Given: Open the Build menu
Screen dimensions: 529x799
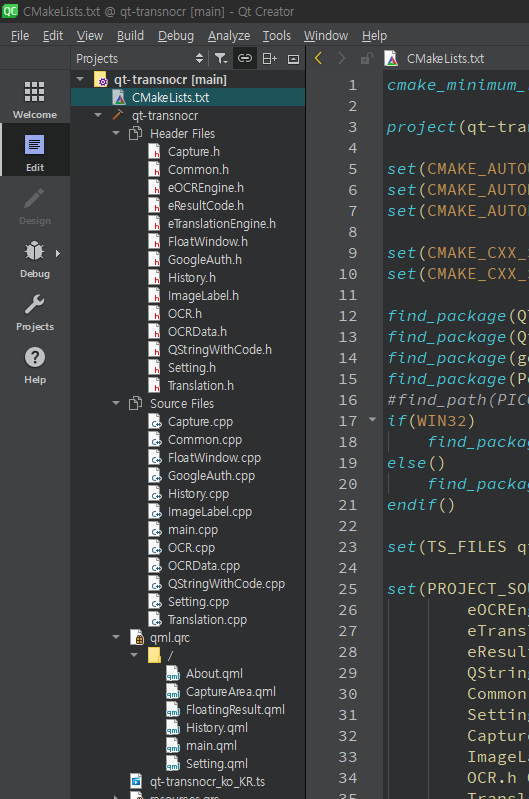Looking at the screenshot, I should (x=130, y=36).
